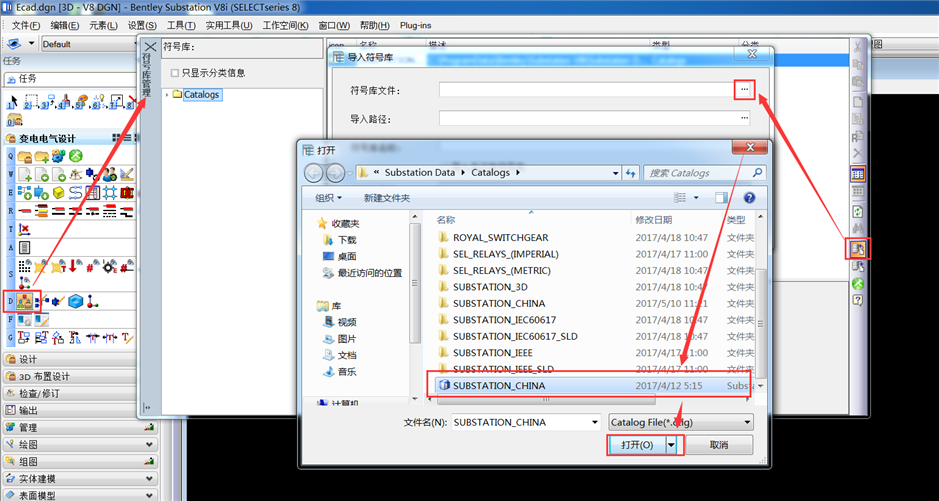939x501 pixels.
Task: Click the list document icon in row A
Action: (24, 247)
